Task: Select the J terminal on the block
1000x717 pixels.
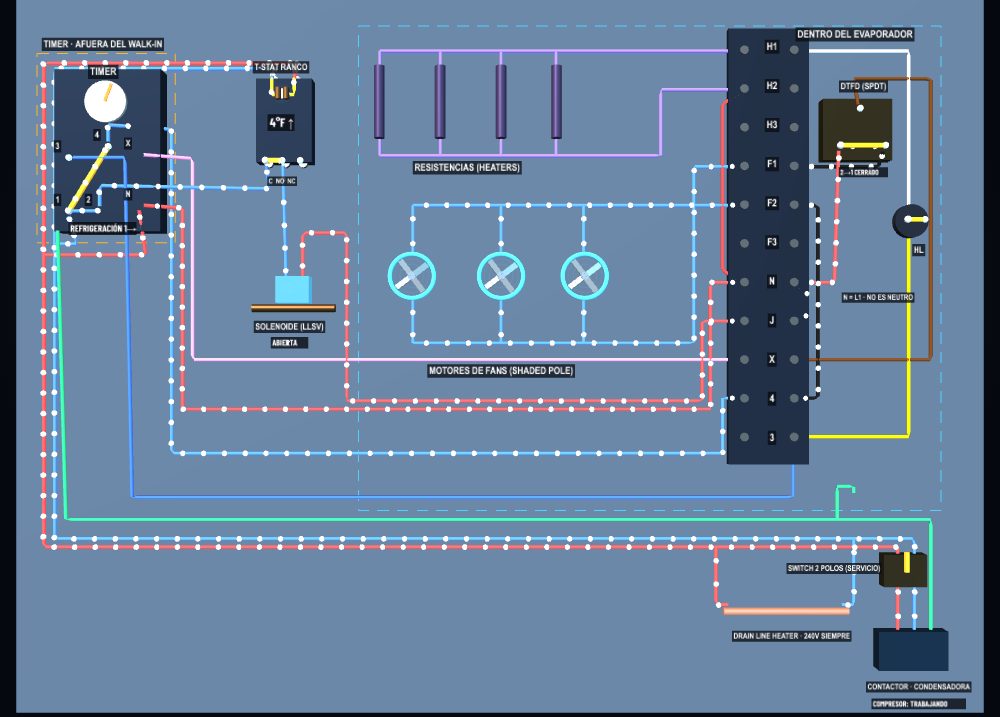Action: click(771, 320)
